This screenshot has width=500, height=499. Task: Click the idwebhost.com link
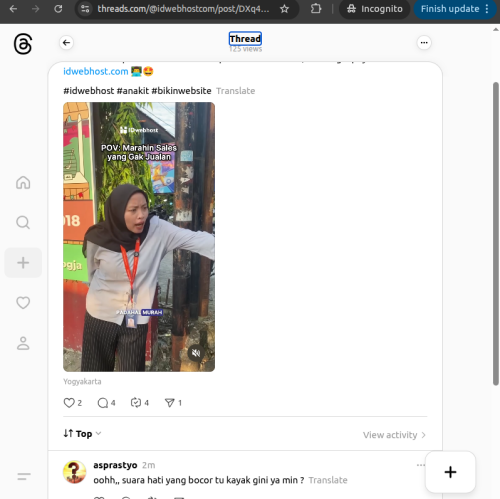point(96,71)
